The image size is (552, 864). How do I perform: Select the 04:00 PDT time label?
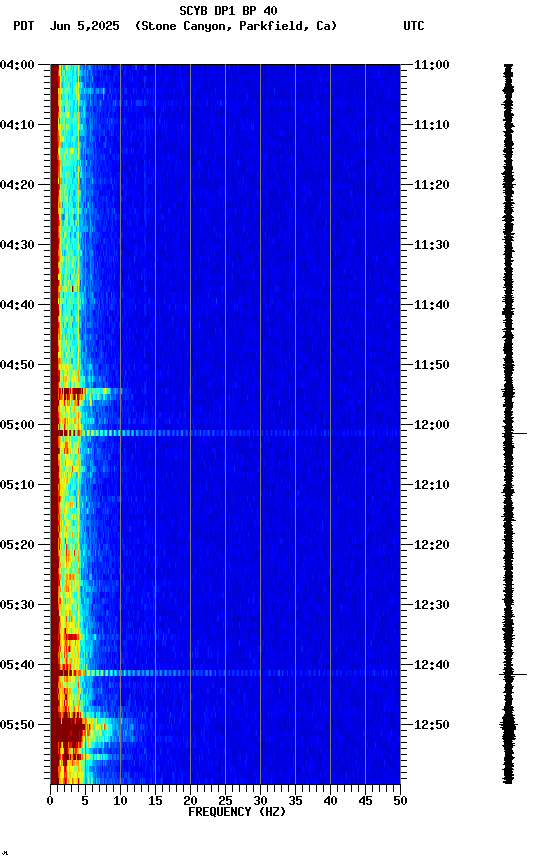click(17, 65)
